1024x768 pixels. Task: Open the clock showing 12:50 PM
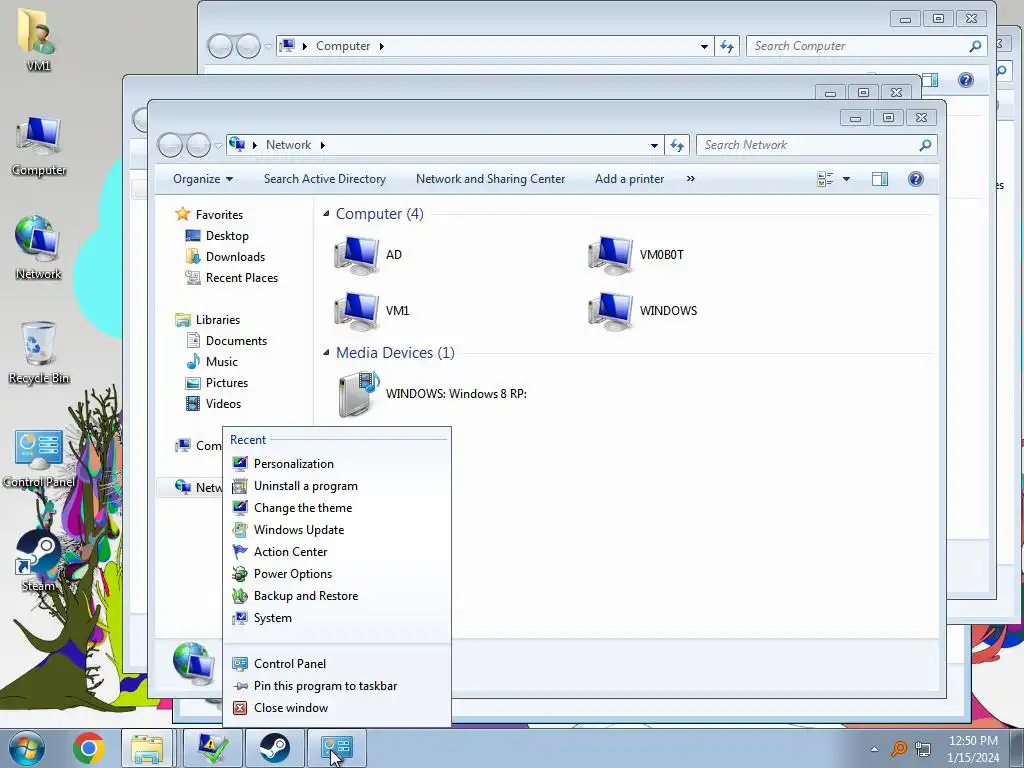[x=973, y=748]
